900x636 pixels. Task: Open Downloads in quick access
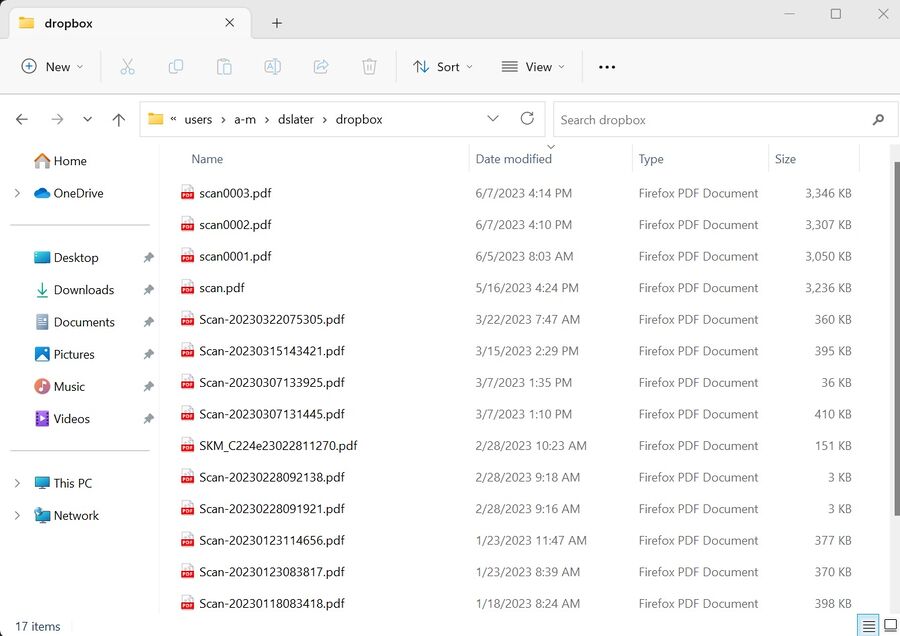tap(74, 290)
